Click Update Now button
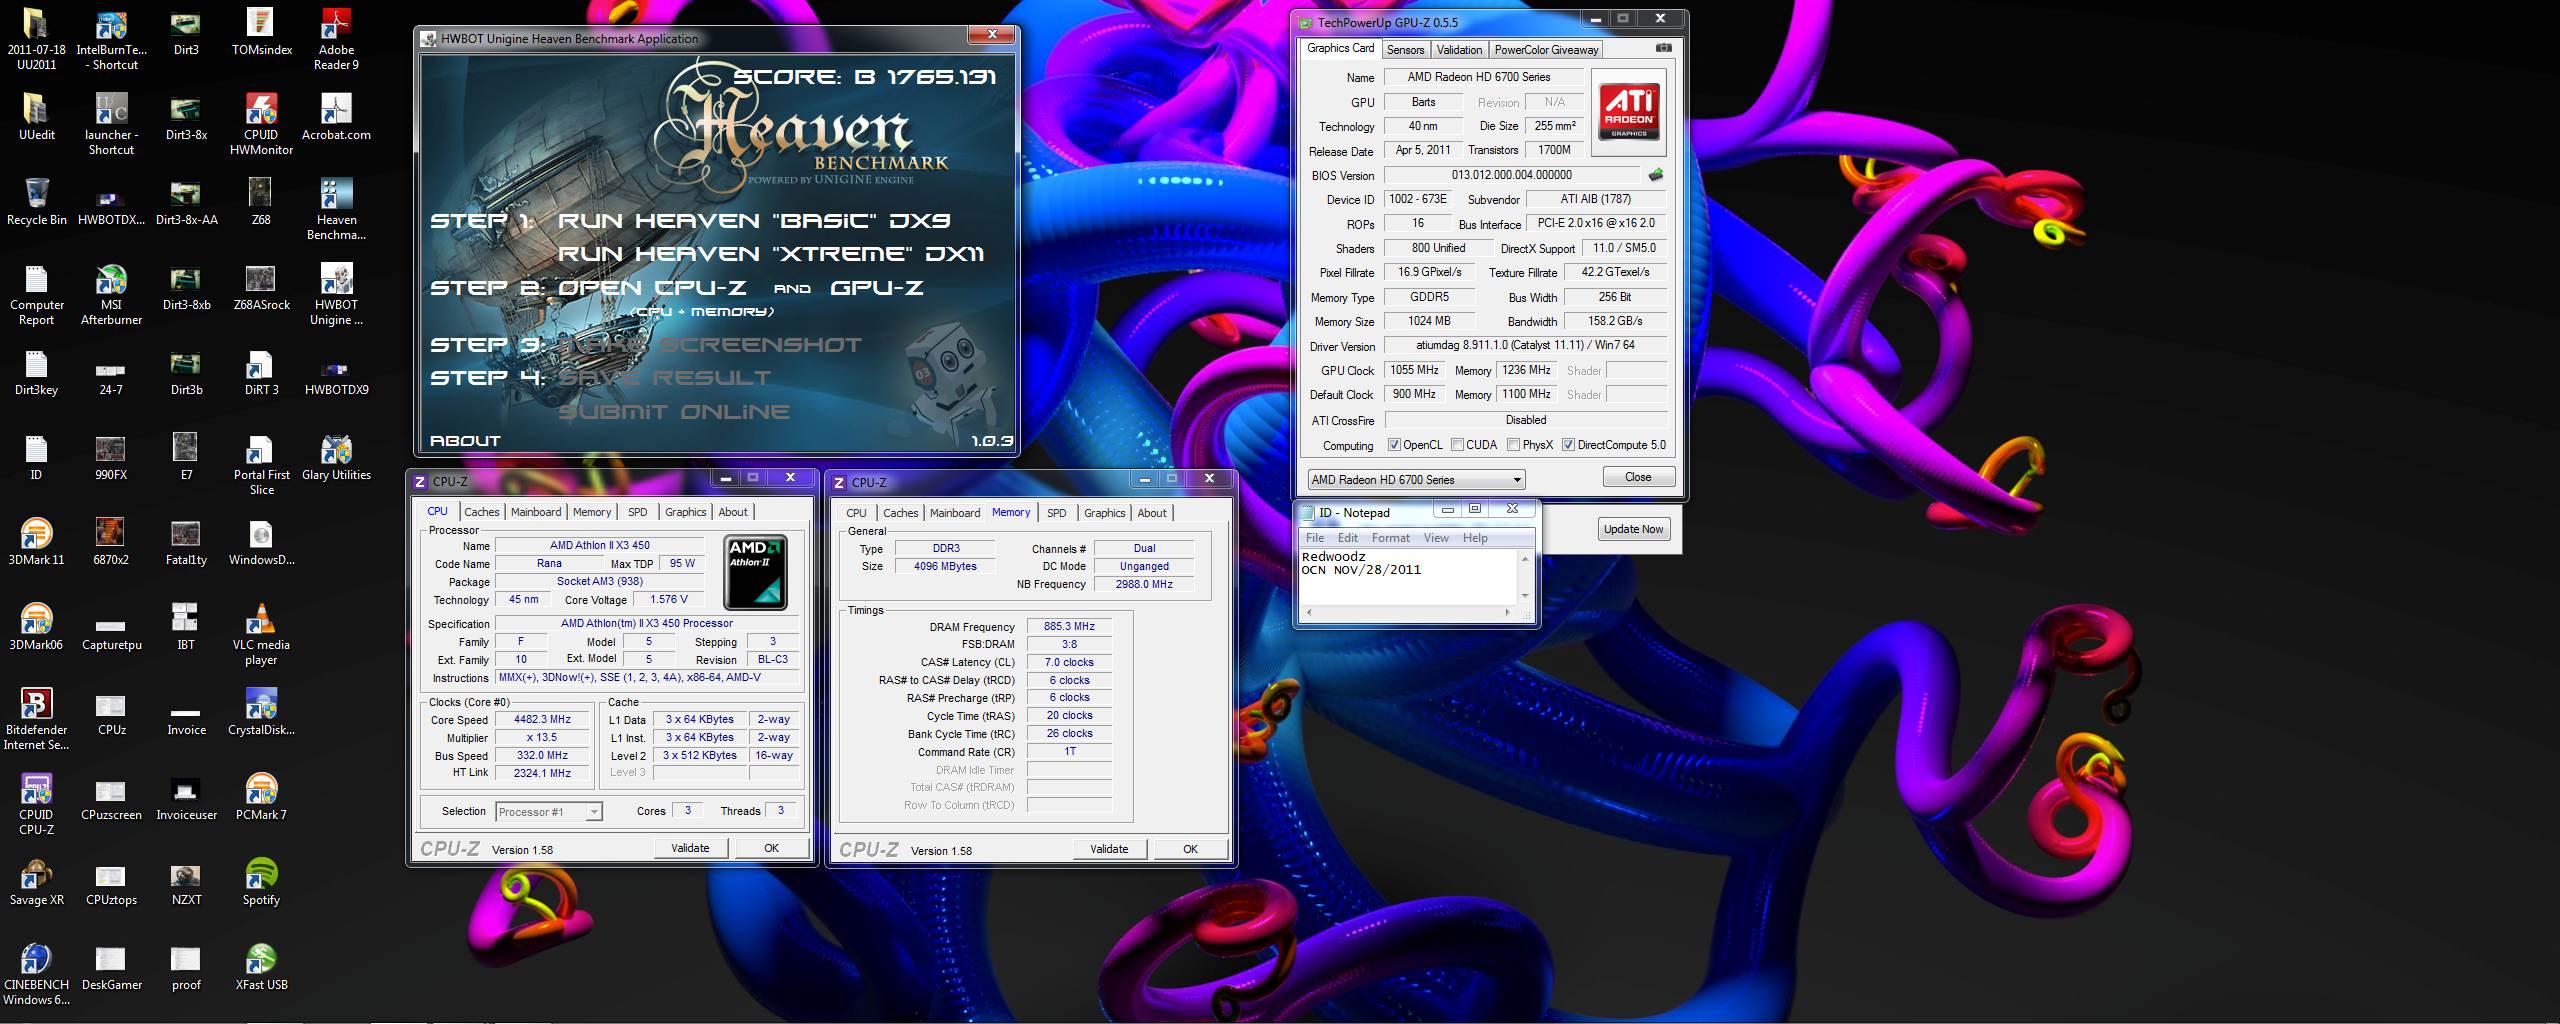Image resolution: width=2560 pixels, height=1024 pixels. click(x=1633, y=529)
